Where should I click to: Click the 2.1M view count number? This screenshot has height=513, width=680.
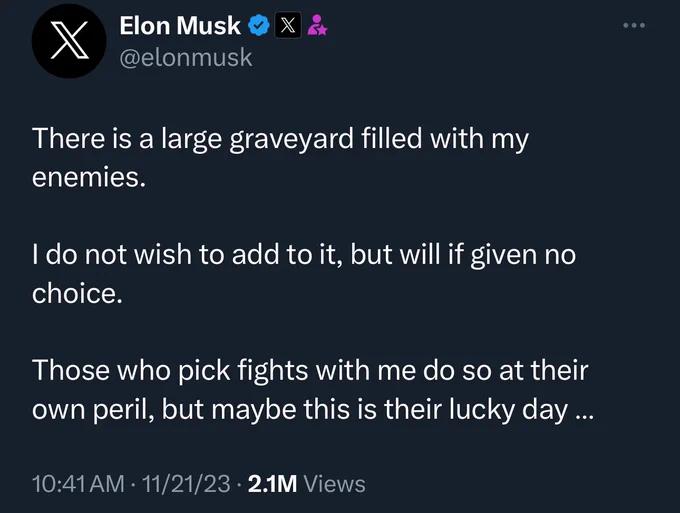pos(272,484)
